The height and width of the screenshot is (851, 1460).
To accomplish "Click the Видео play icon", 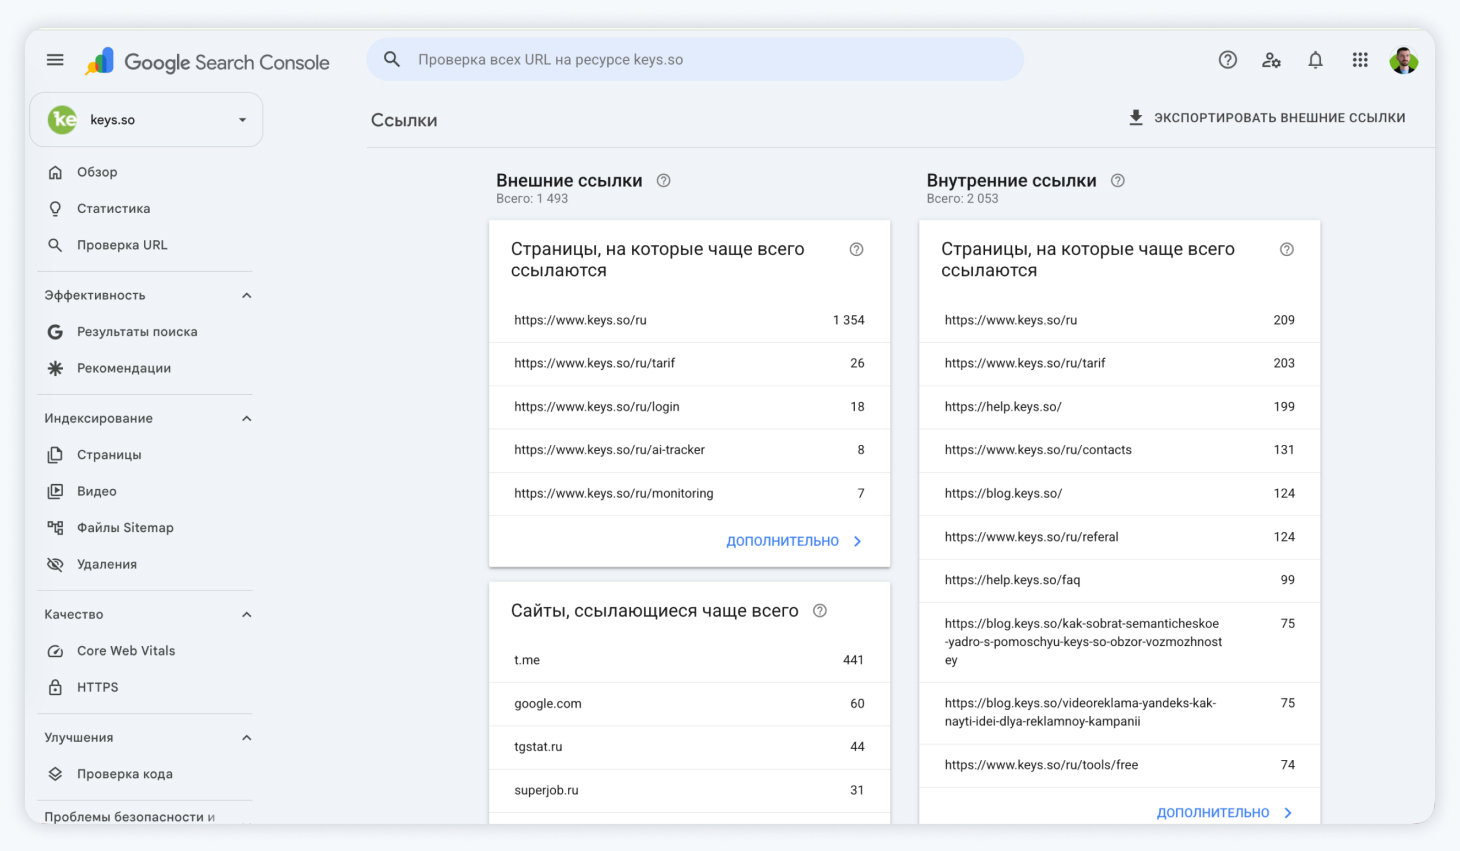I will point(56,491).
